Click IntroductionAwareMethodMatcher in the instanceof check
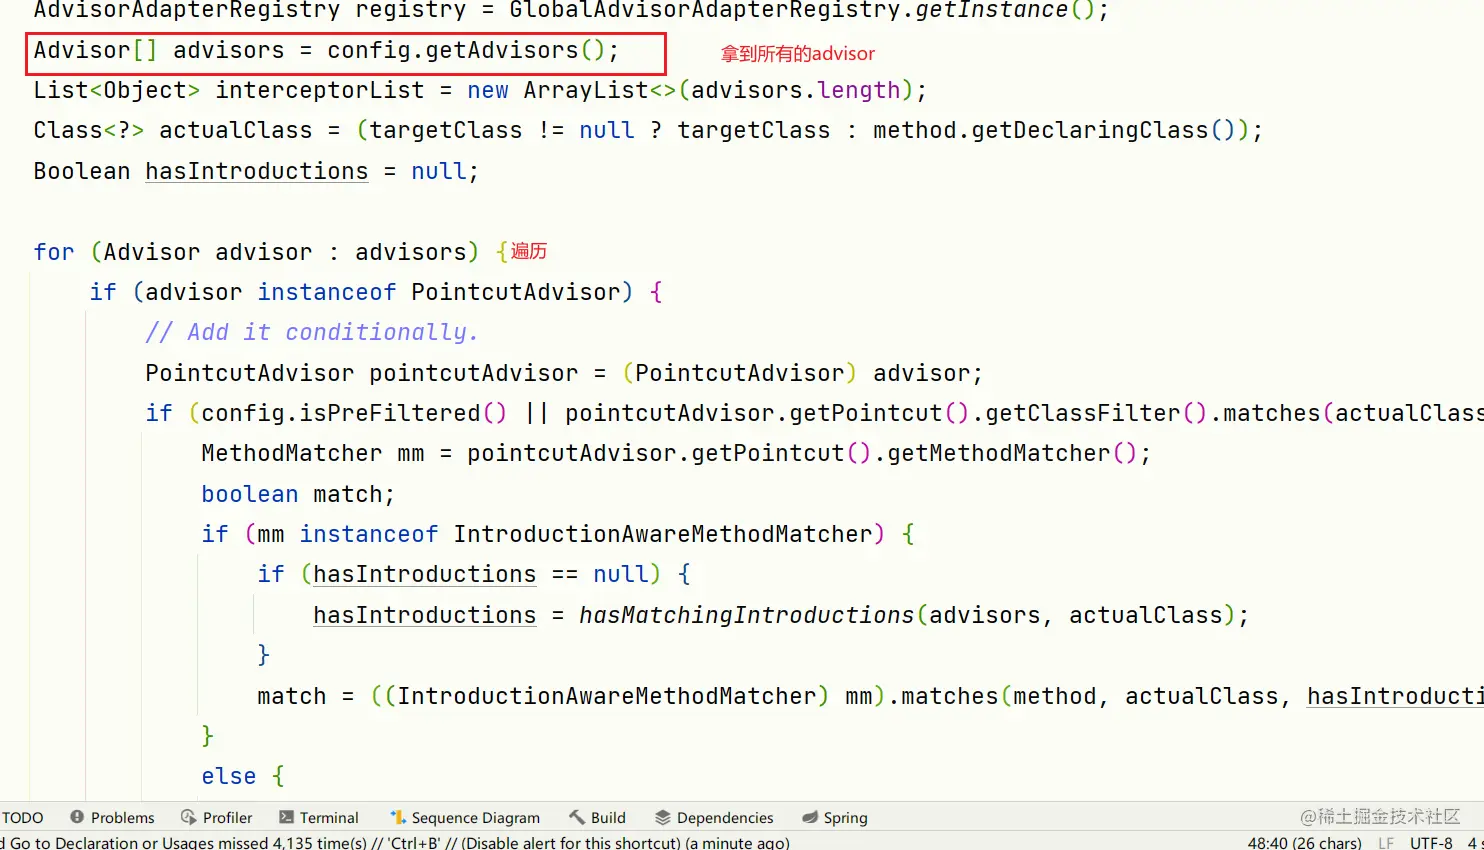This screenshot has height=850, width=1484. [x=663, y=534]
